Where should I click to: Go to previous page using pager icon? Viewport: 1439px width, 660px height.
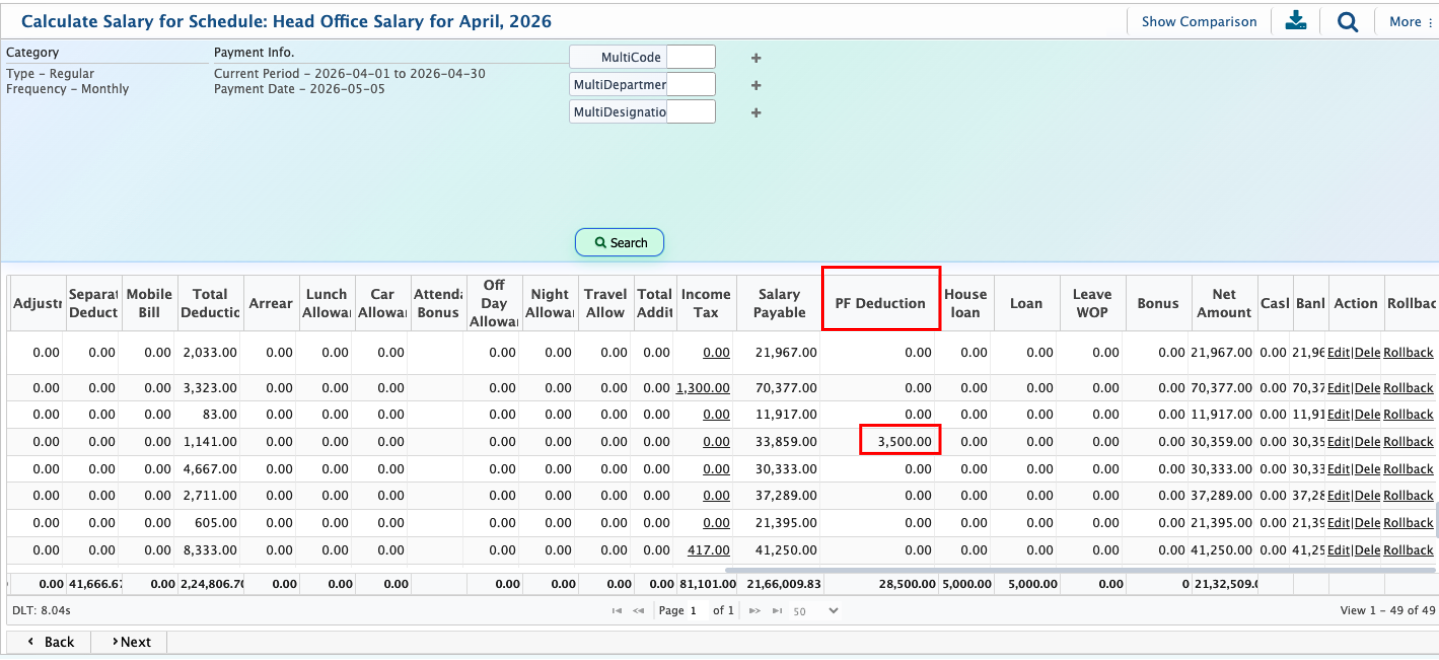point(638,610)
